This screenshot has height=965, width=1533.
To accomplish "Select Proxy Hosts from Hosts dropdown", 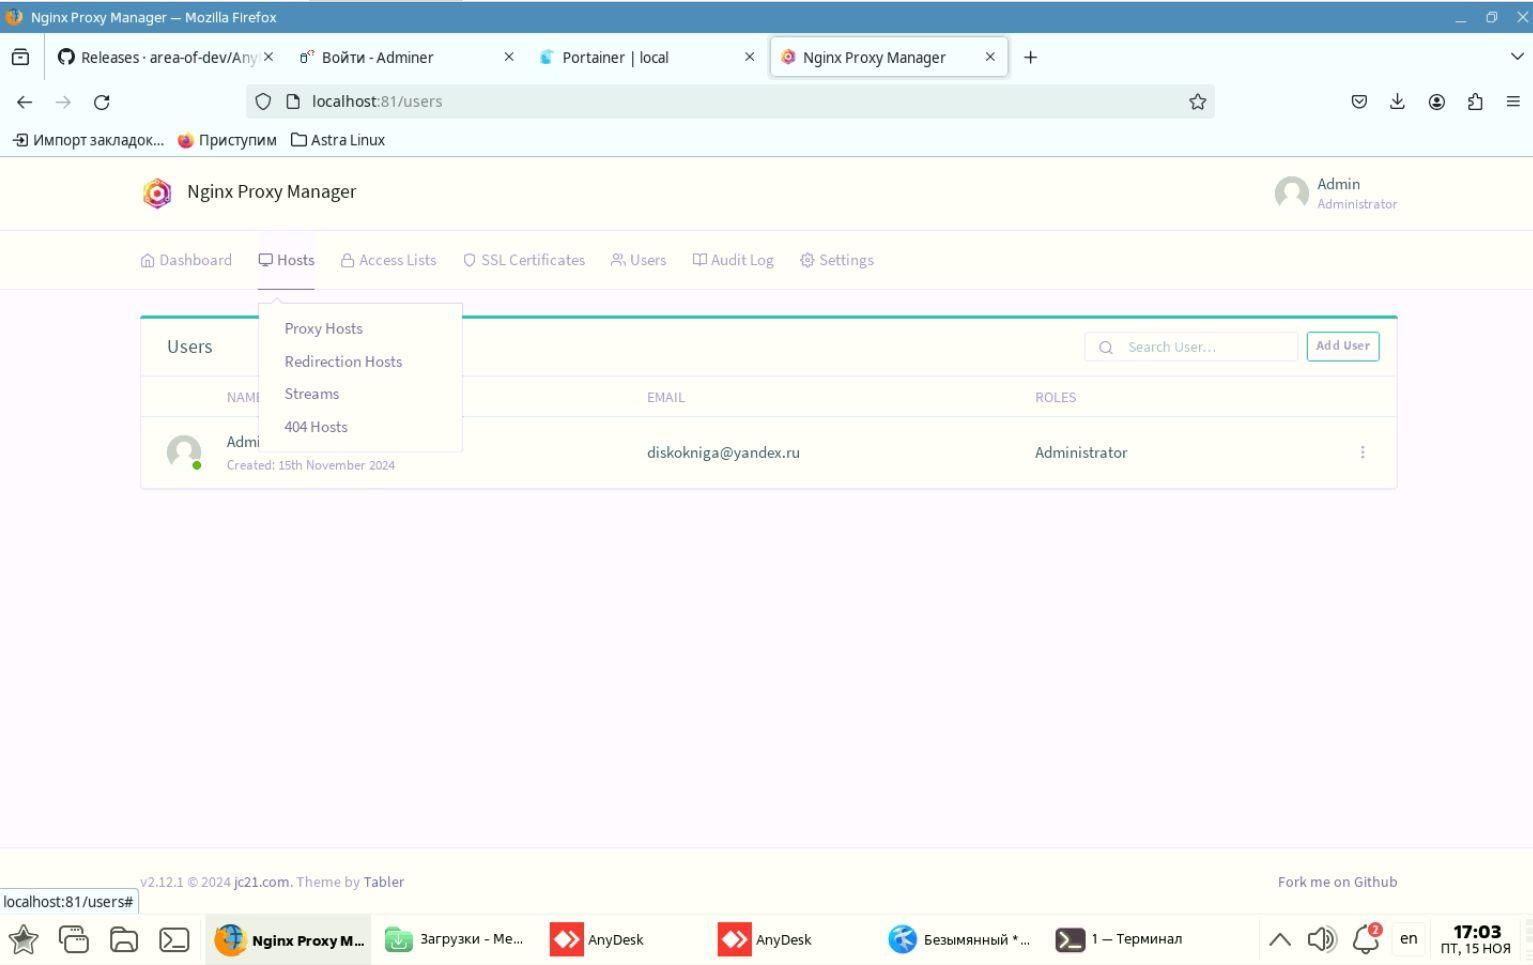I will click(x=323, y=329).
